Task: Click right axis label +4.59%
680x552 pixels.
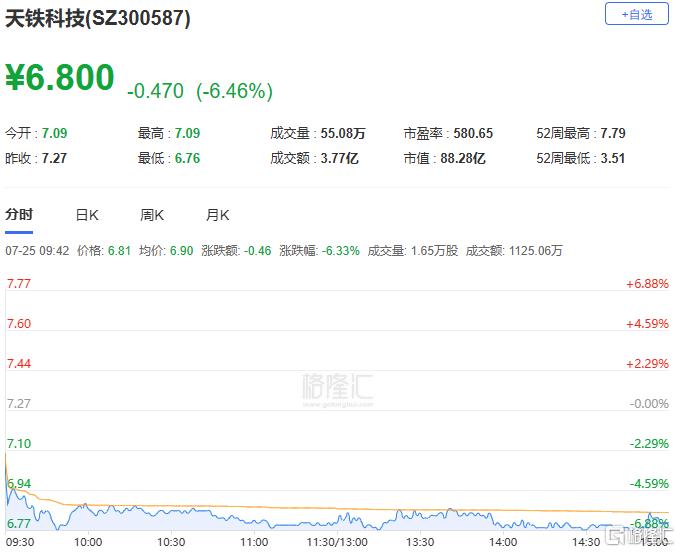Action: click(x=647, y=323)
